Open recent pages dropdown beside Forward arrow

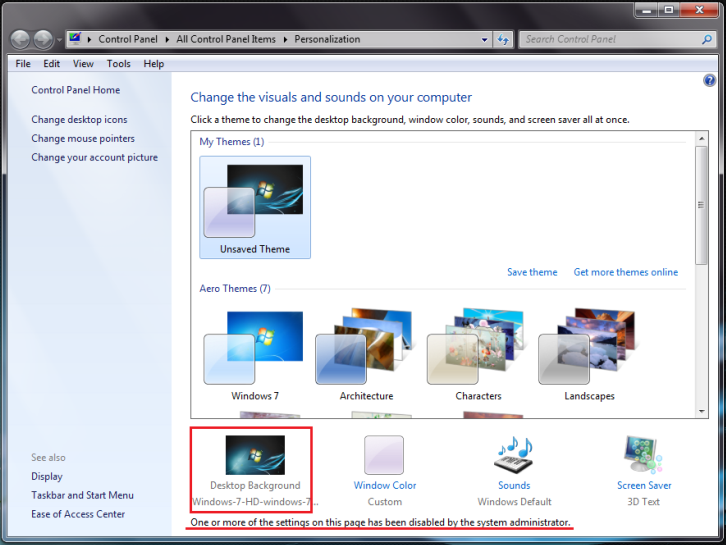point(59,40)
